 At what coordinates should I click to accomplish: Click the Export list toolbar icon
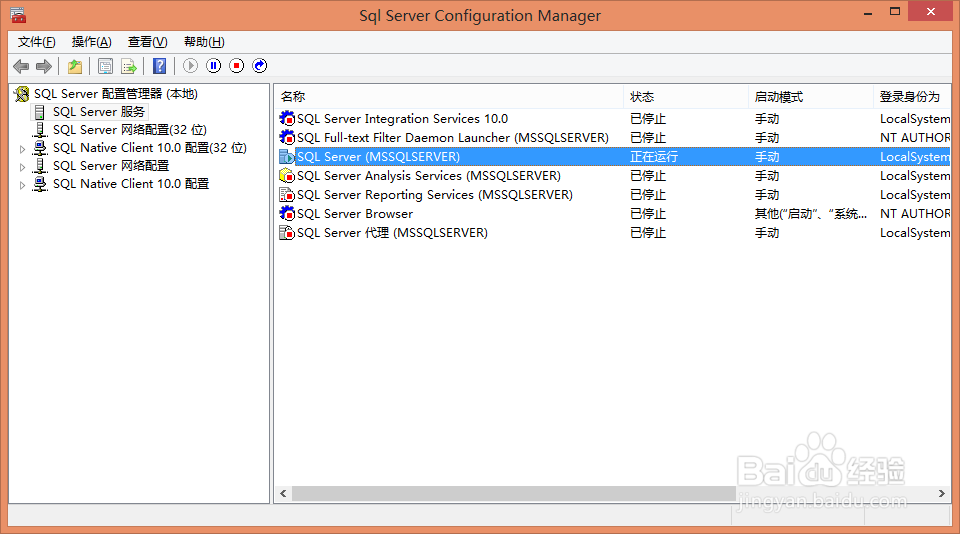pos(129,66)
